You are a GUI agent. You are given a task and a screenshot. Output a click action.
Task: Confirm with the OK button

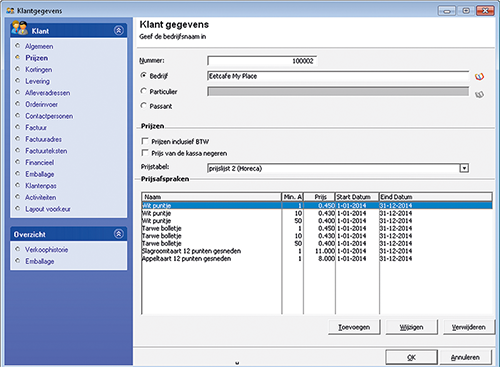(411, 357)
